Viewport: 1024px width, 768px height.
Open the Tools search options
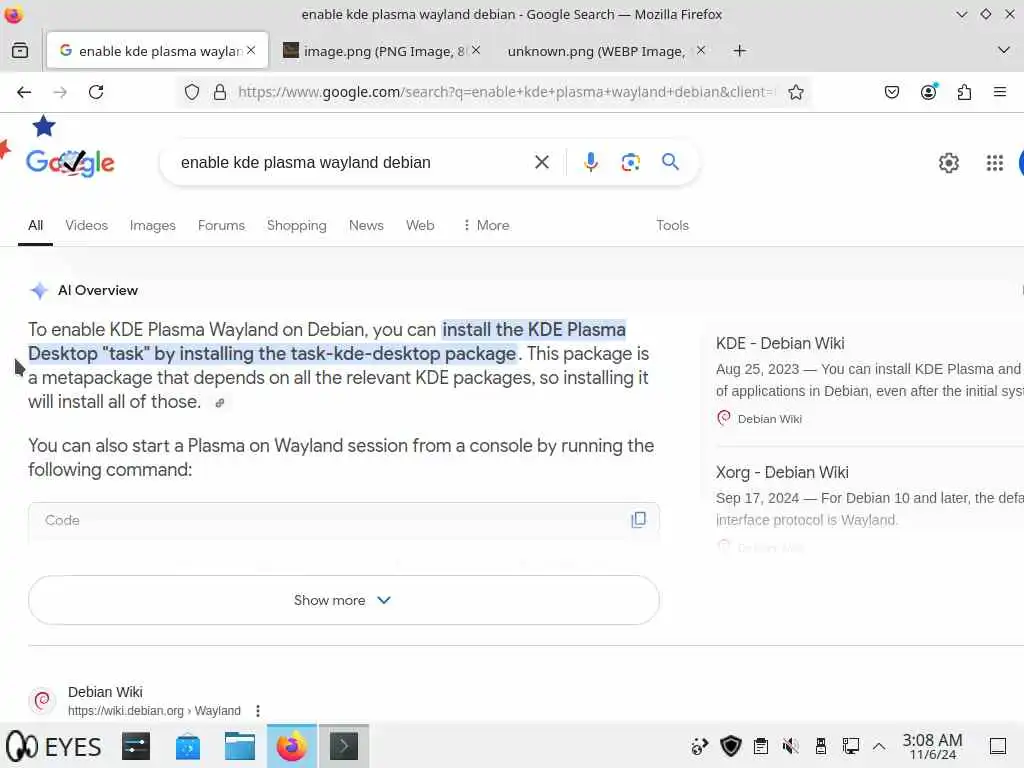672,225
